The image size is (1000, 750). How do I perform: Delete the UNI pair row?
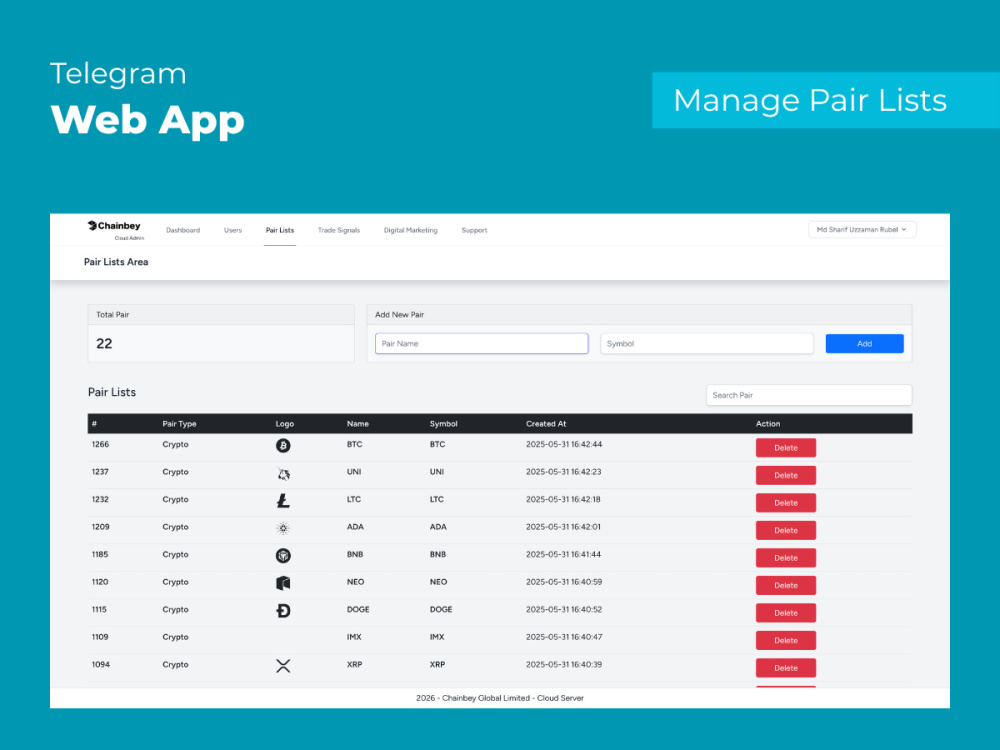coord(786,475)
